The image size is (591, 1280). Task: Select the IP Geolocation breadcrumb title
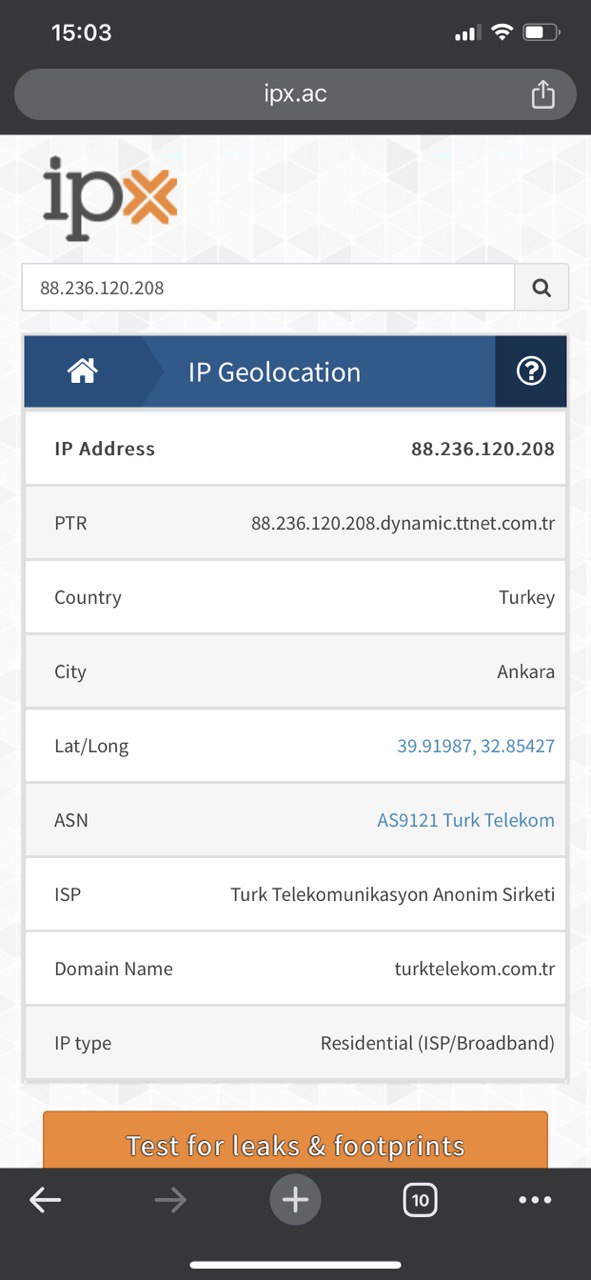point(274,372)
